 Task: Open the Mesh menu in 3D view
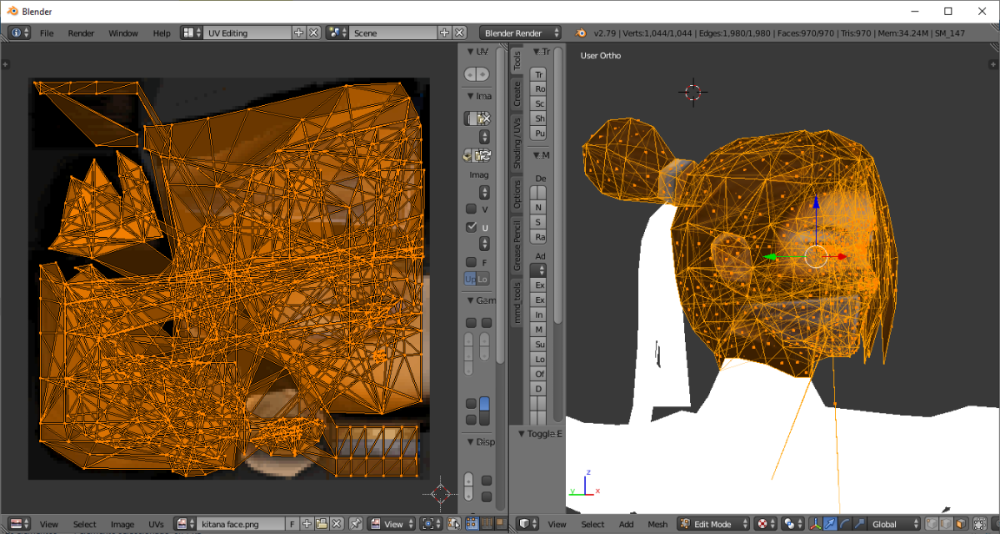coord(657,524)
